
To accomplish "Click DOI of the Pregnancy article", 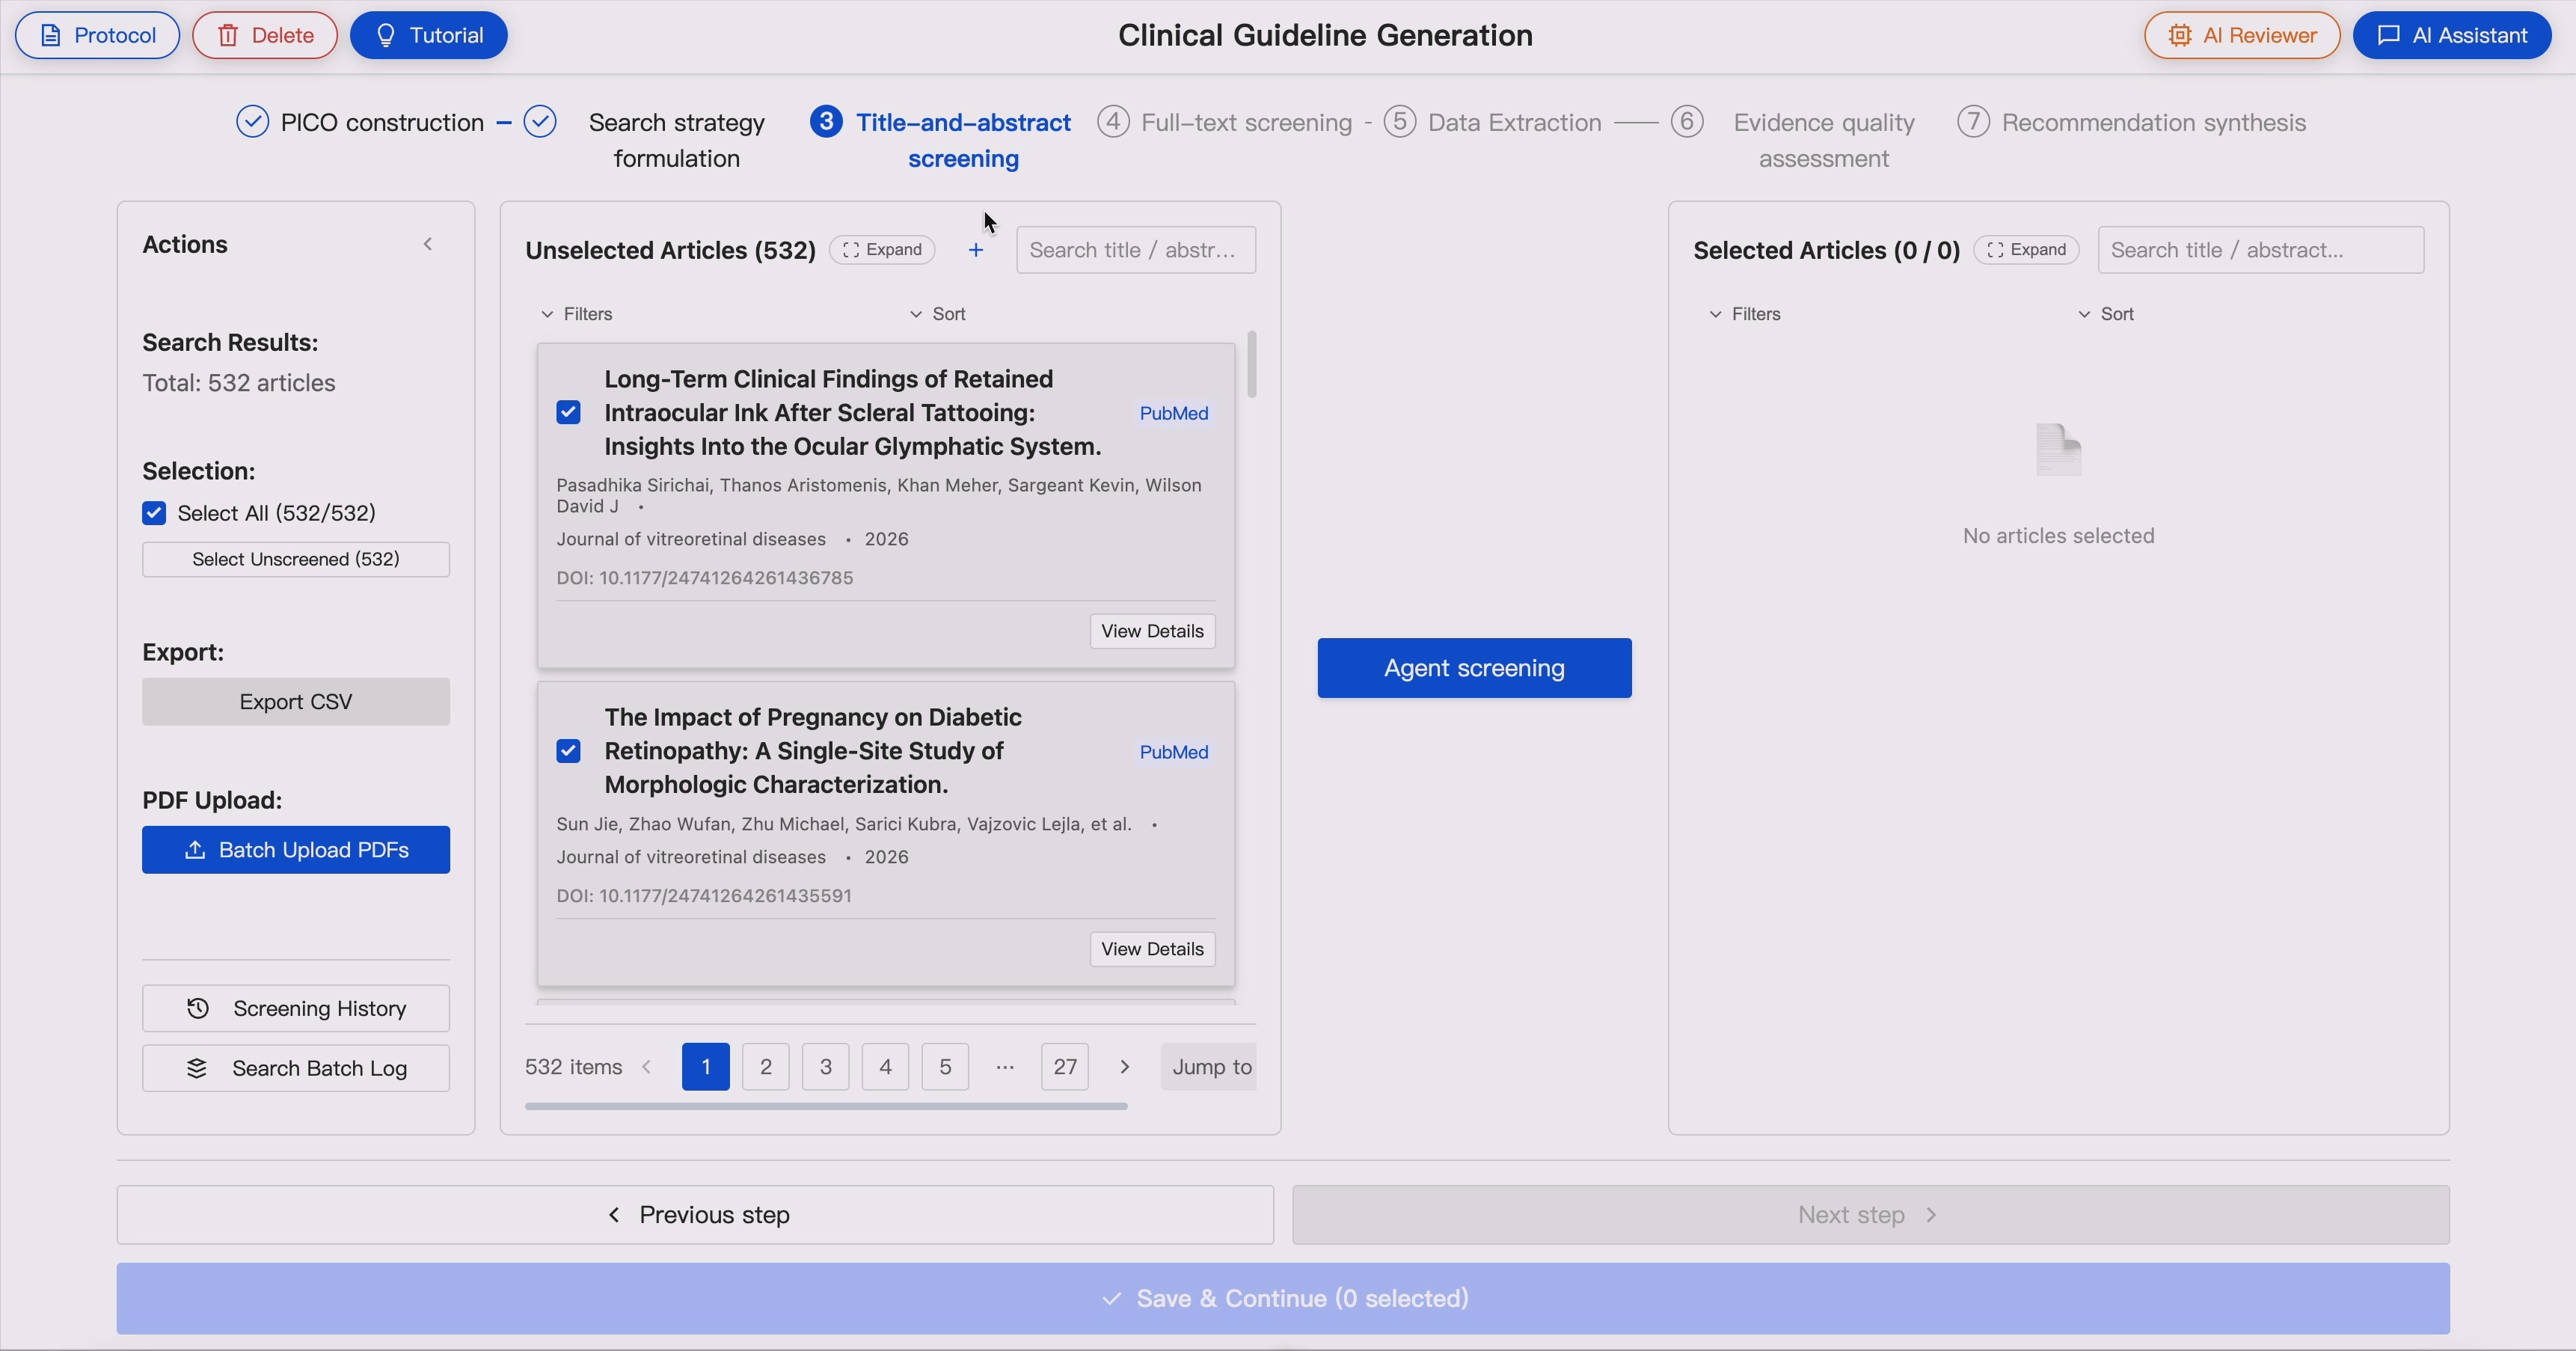I will 704,896.
